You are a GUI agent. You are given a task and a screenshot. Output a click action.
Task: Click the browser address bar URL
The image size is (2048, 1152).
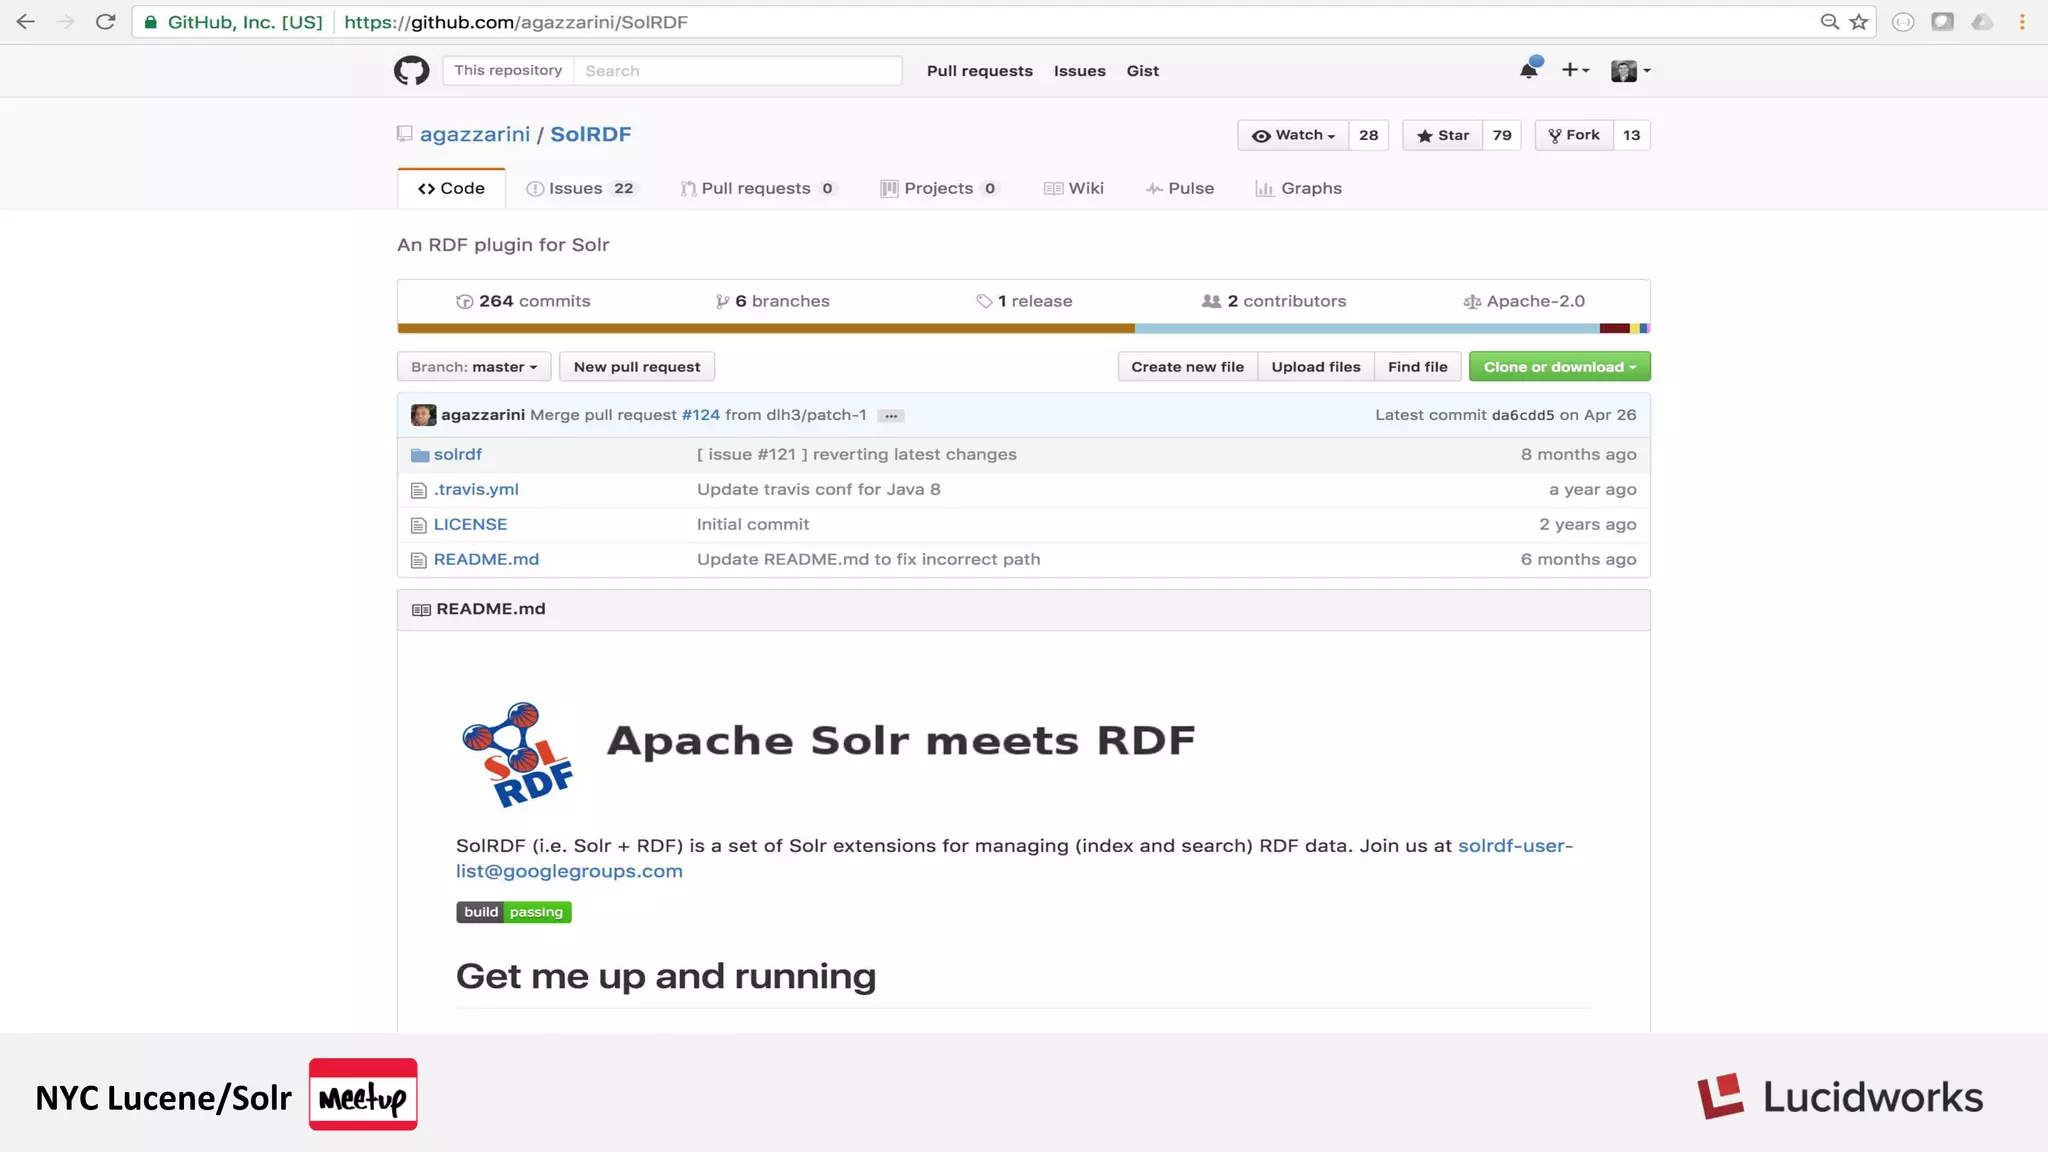click(x=516, y=22)
